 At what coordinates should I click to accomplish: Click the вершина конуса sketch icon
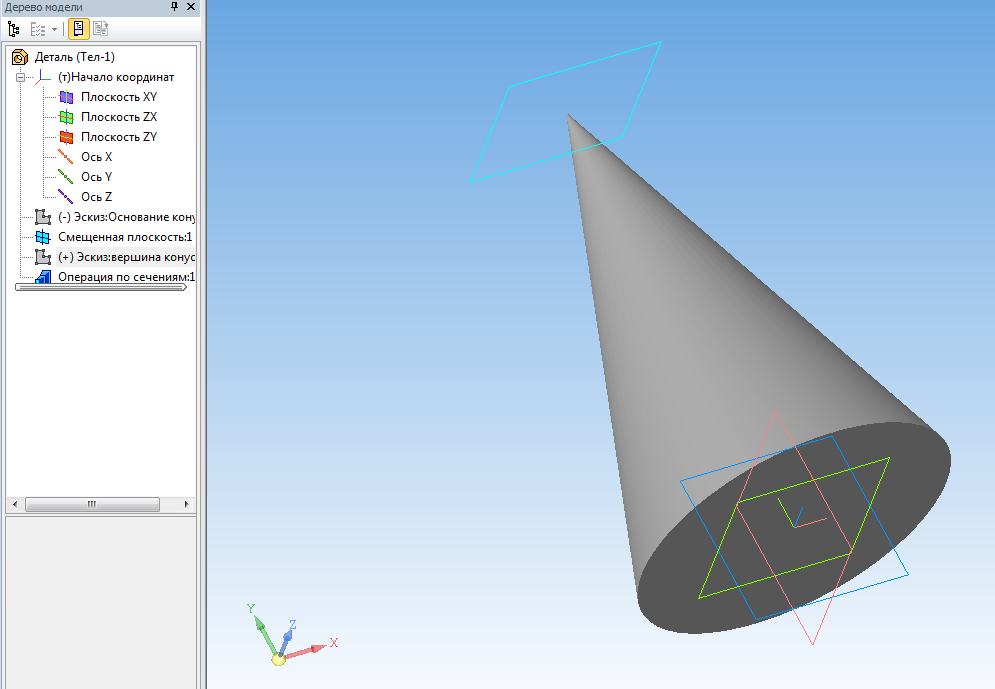43,257
